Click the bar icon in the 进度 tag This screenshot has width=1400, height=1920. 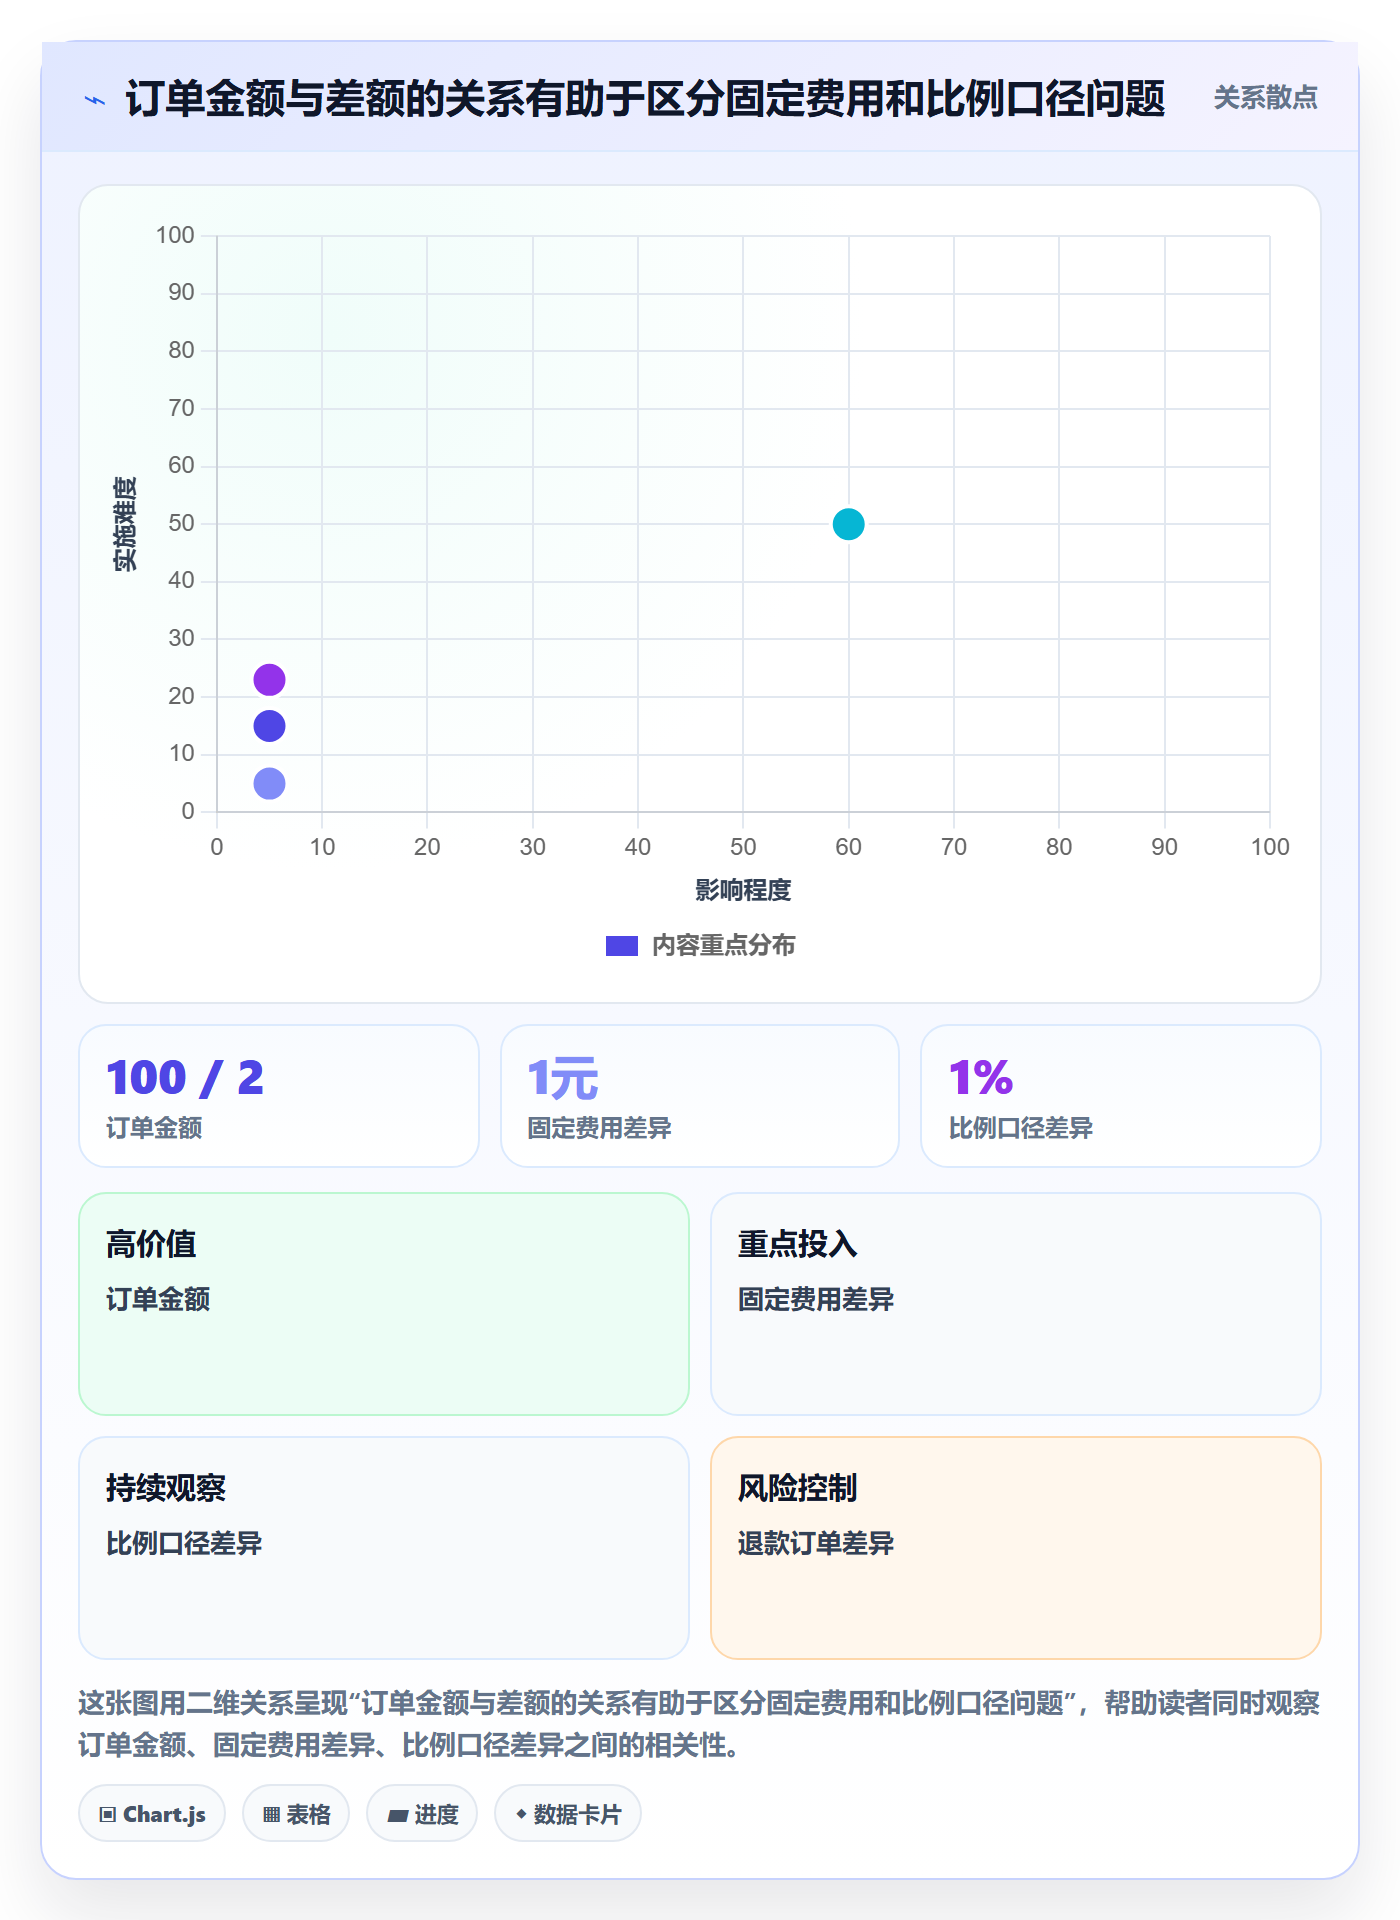tap(397, 1816)
